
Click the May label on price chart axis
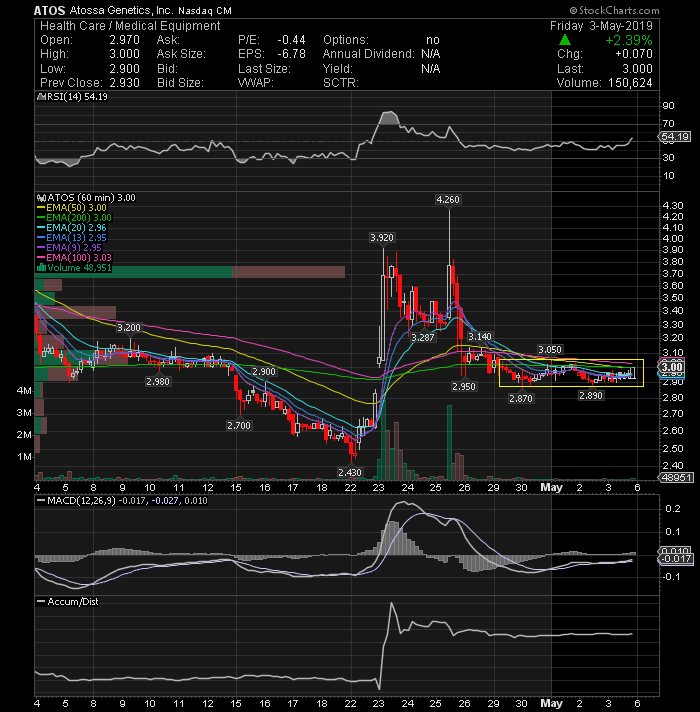point(552,488)
